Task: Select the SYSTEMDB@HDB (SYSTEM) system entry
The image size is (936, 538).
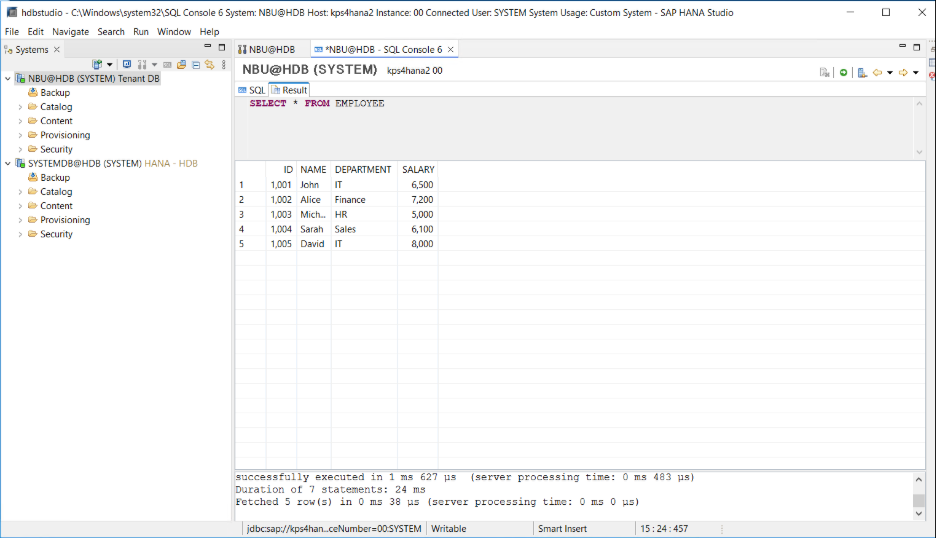Action: pyautogui.click(x=106, y=164)
